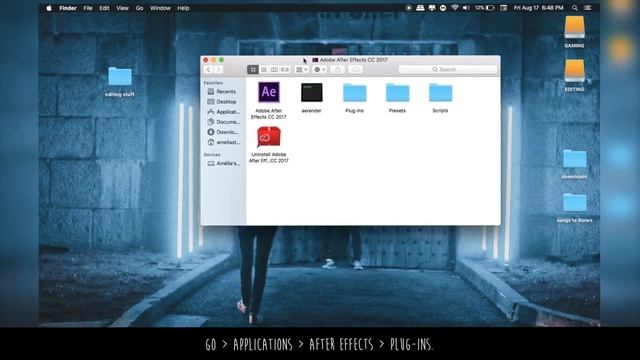The height and width of the screenshot is (360, 640).
Task: Open the Help menu
Action: (x=183, y=8)
